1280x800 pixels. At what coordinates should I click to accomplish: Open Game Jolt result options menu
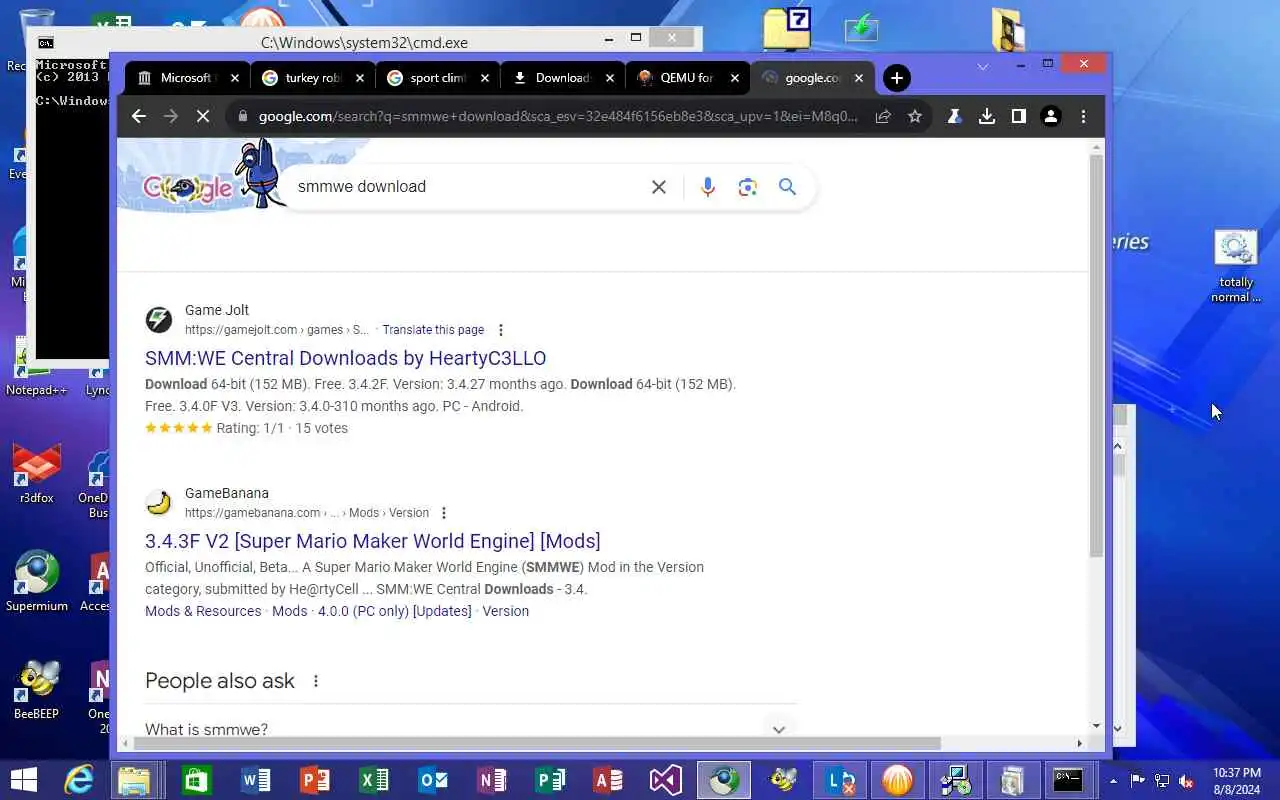[x=501, y=330]
